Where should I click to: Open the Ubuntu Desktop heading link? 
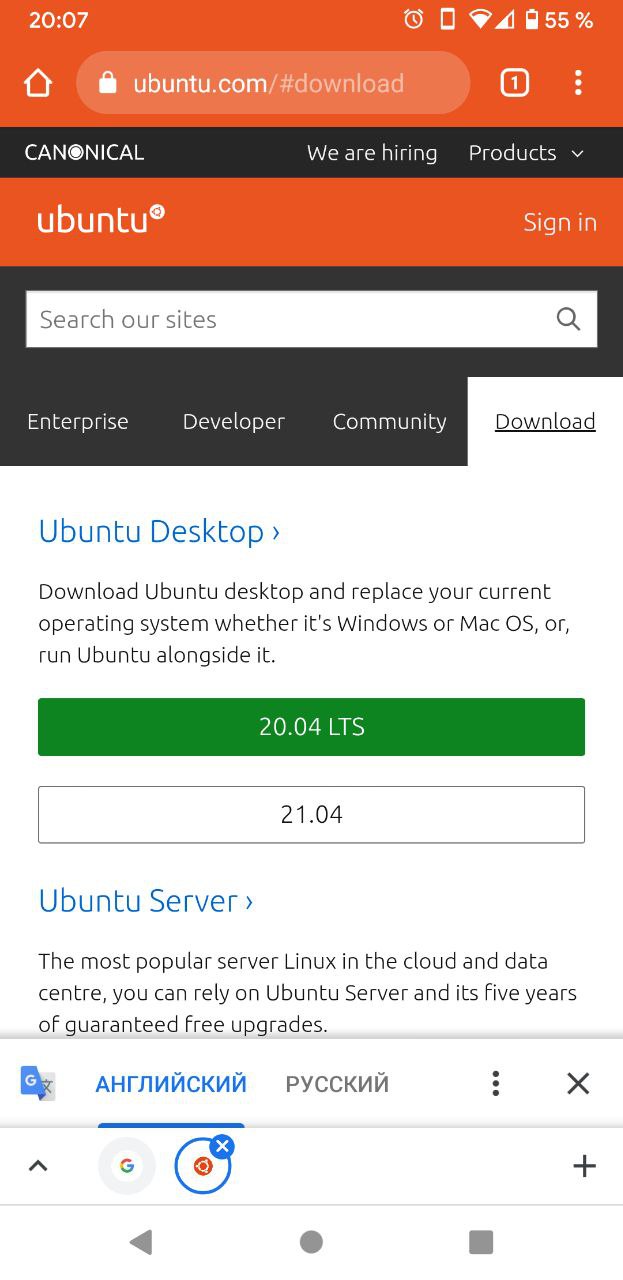(159, 531)
